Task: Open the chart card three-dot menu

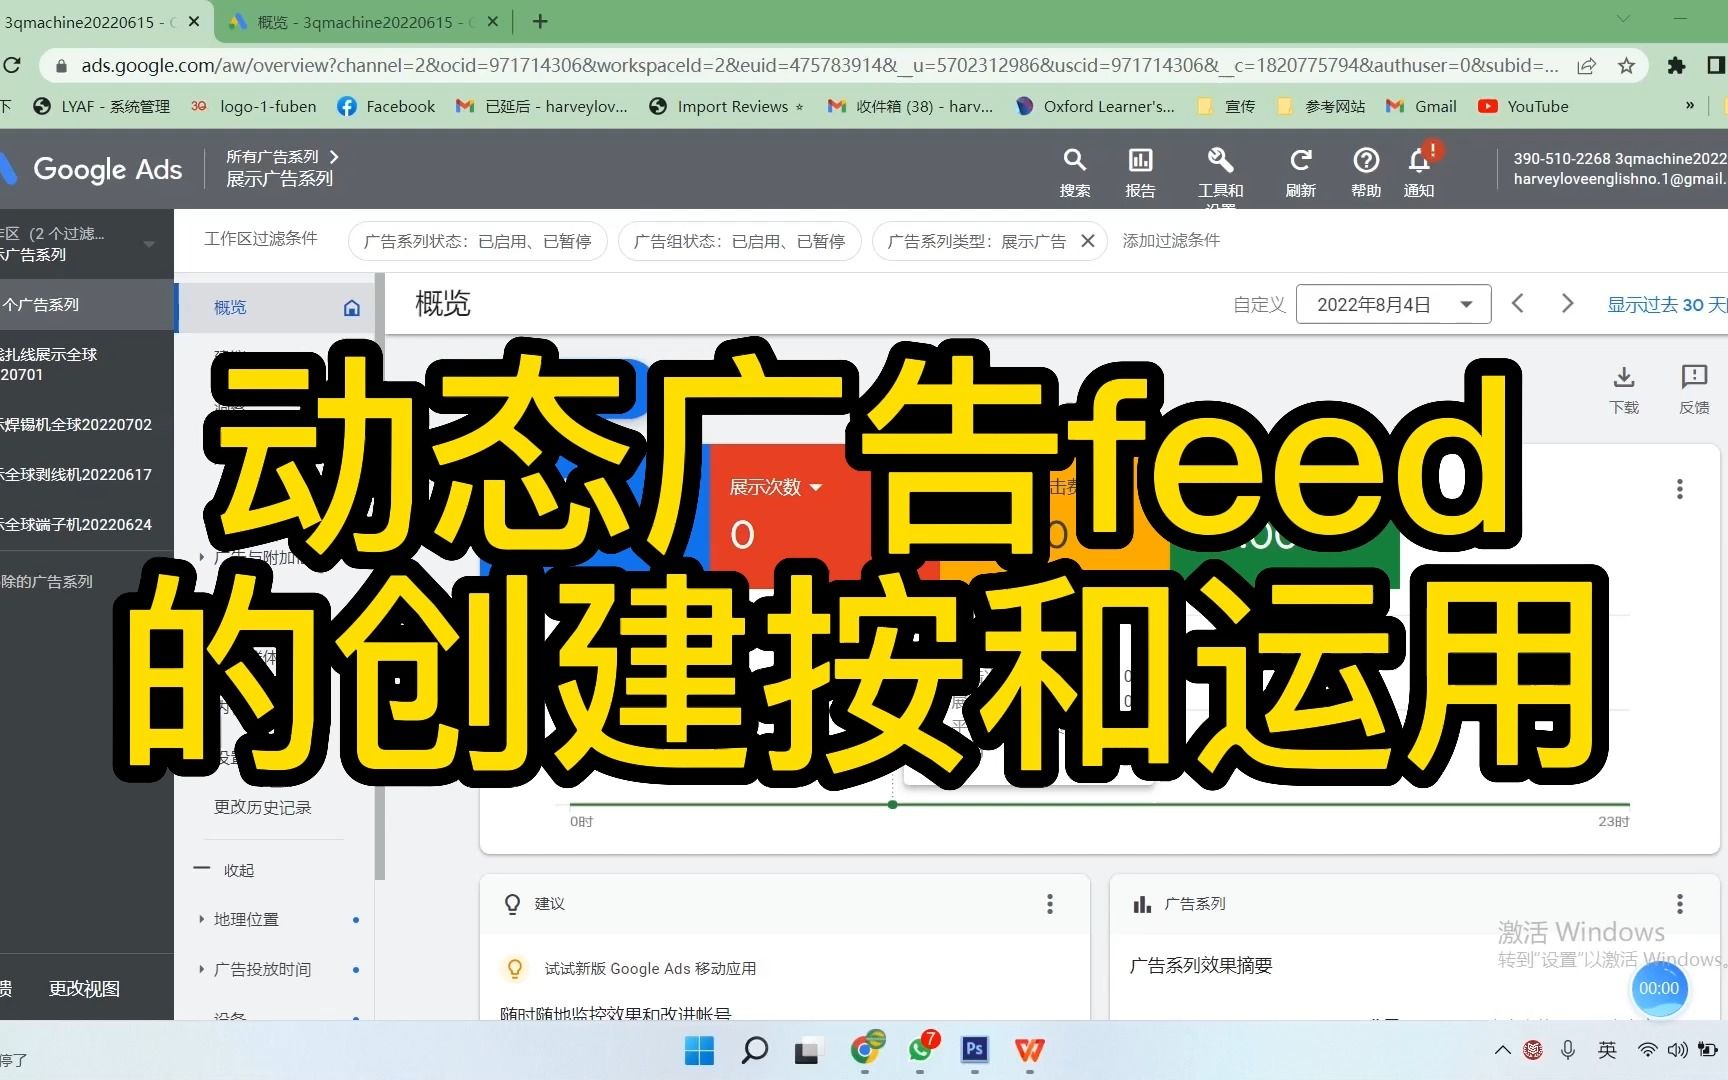Action: pos(1680,489)
